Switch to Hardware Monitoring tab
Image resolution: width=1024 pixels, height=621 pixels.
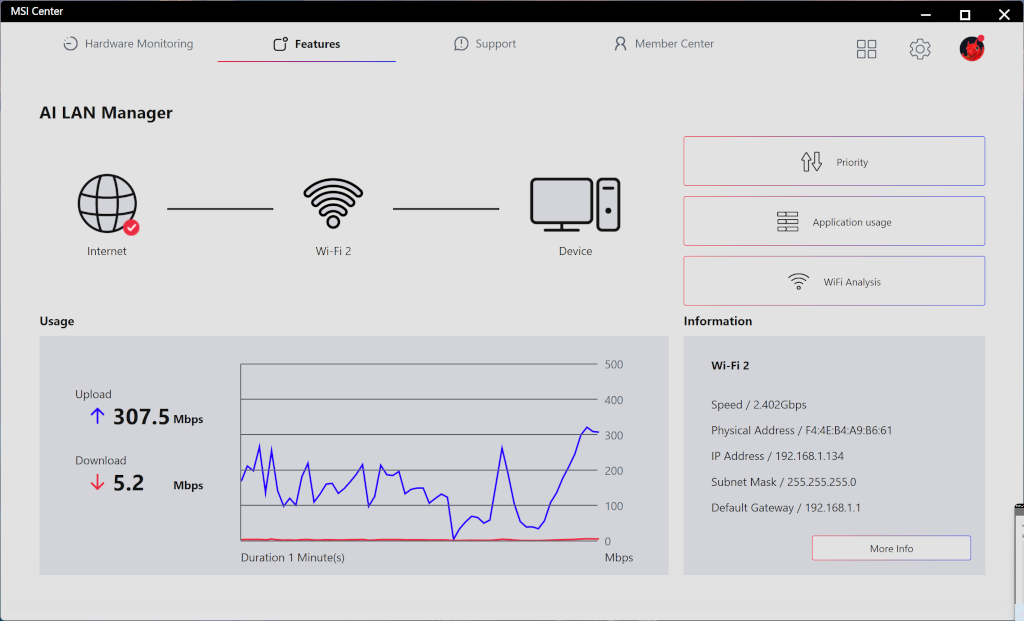(127, 44)
